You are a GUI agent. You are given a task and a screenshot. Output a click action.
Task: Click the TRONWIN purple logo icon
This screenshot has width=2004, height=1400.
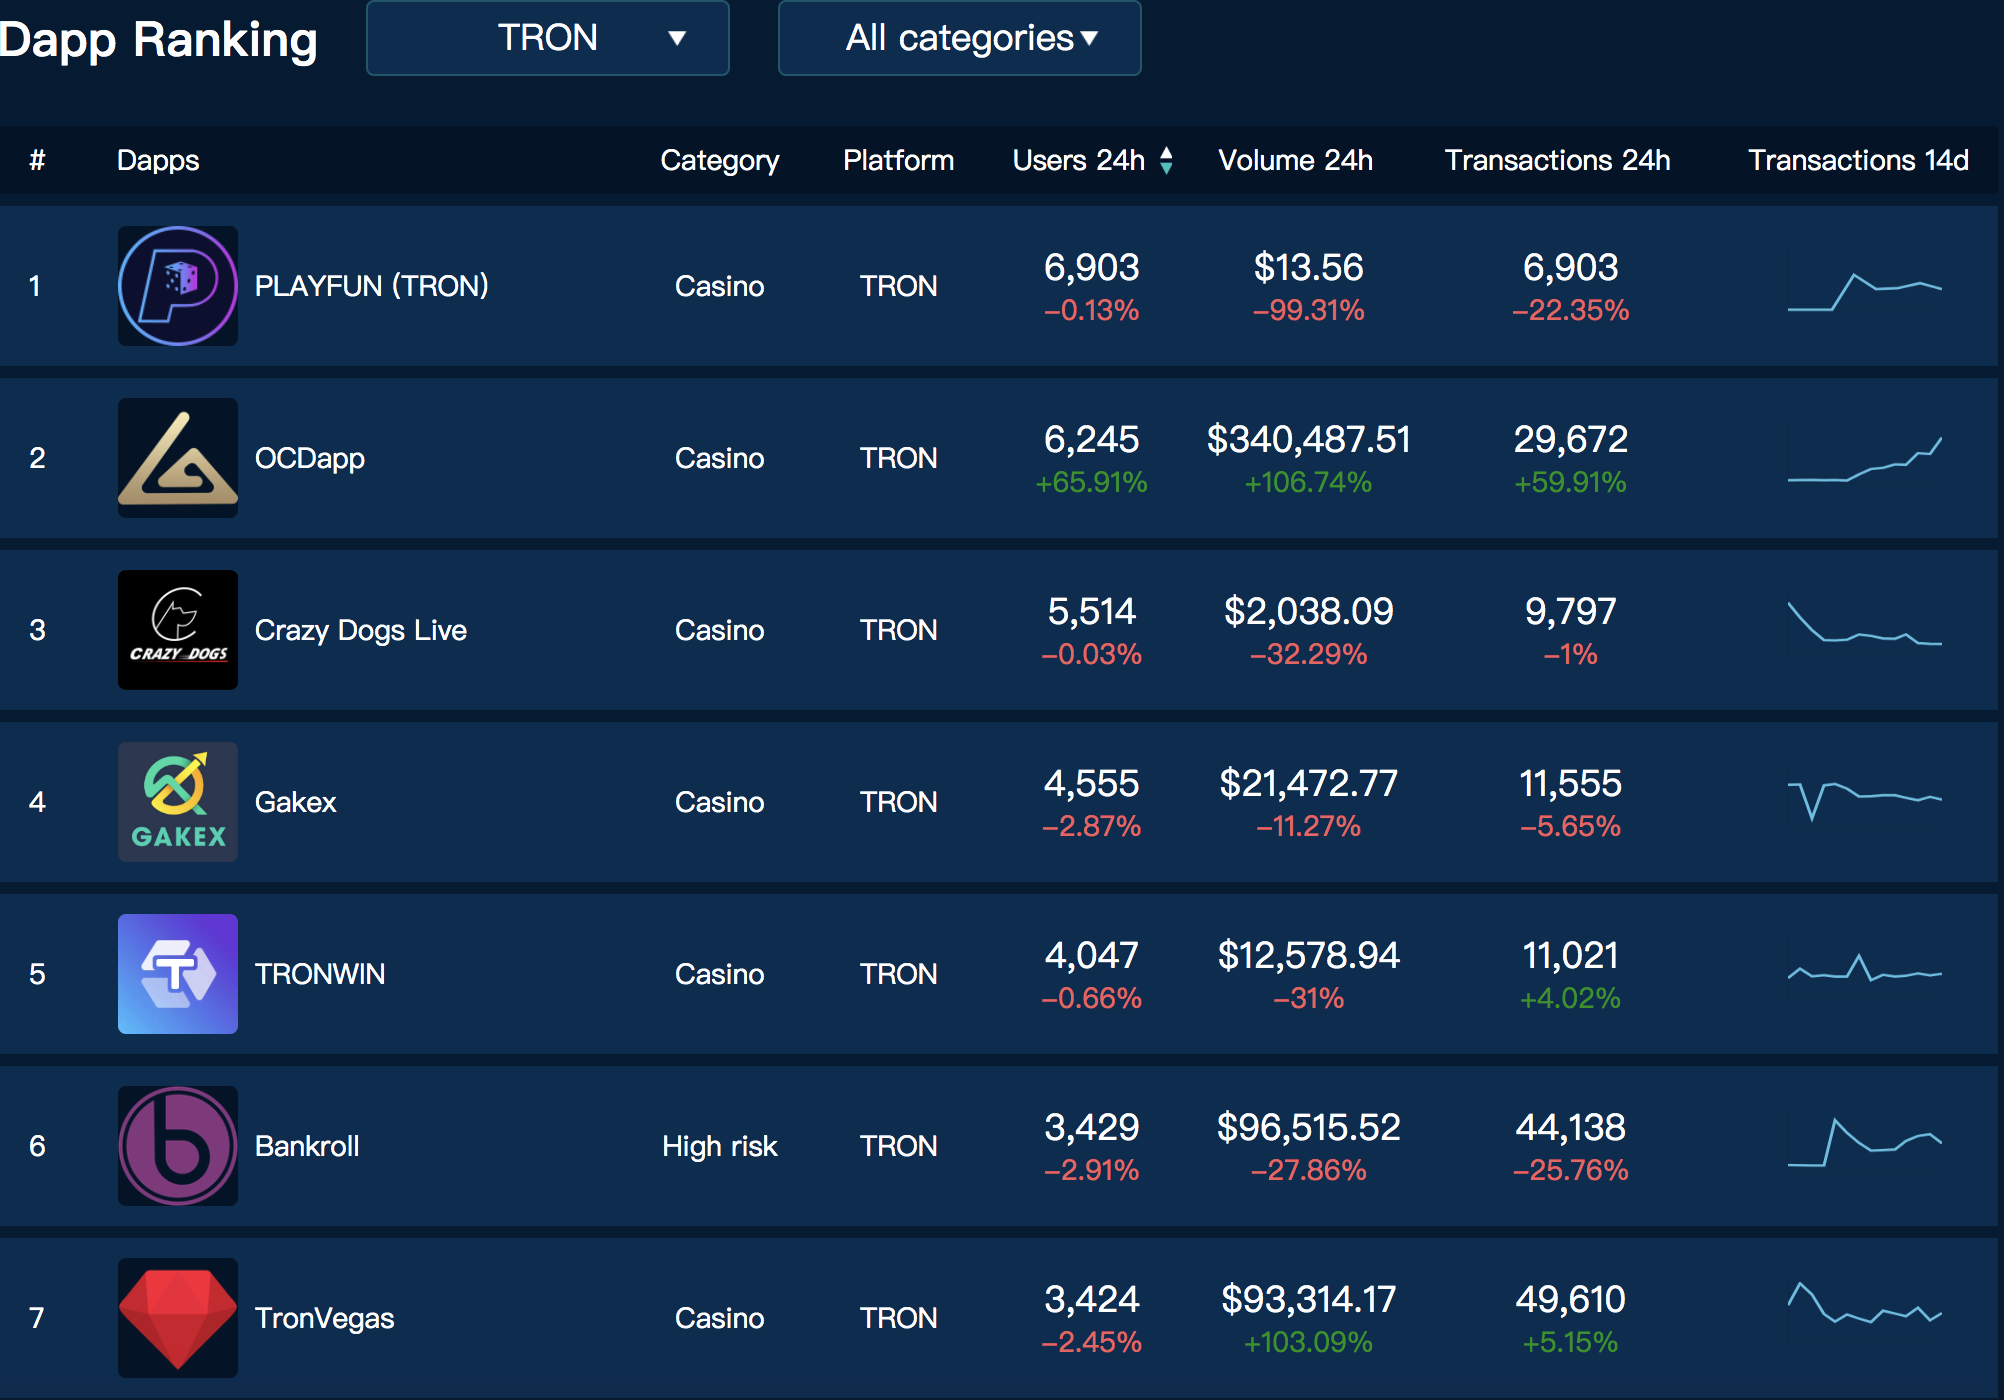tap(178, 974)
